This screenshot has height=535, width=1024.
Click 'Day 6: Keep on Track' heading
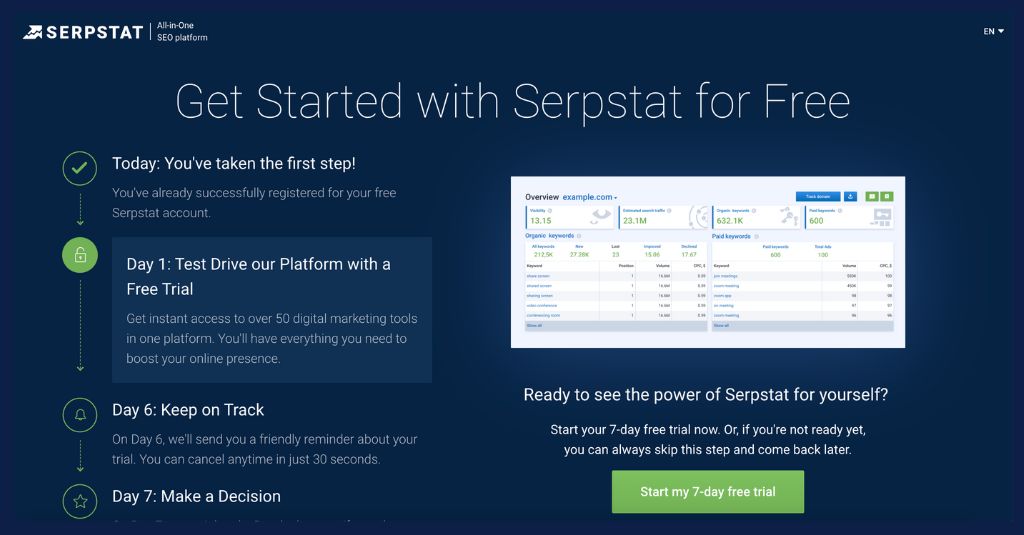(188, 410)
